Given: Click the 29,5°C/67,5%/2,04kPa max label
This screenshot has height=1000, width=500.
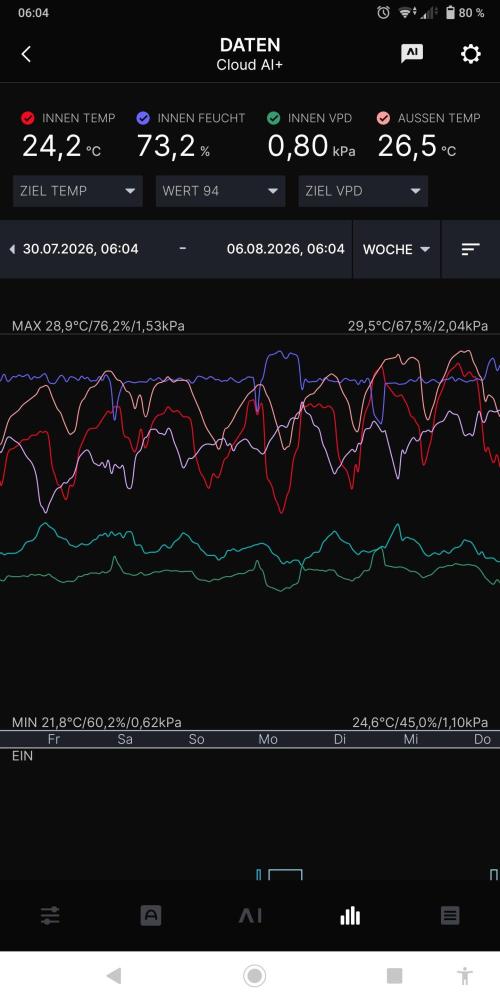Looking at the screenshot, I should (x=418, y=326).
